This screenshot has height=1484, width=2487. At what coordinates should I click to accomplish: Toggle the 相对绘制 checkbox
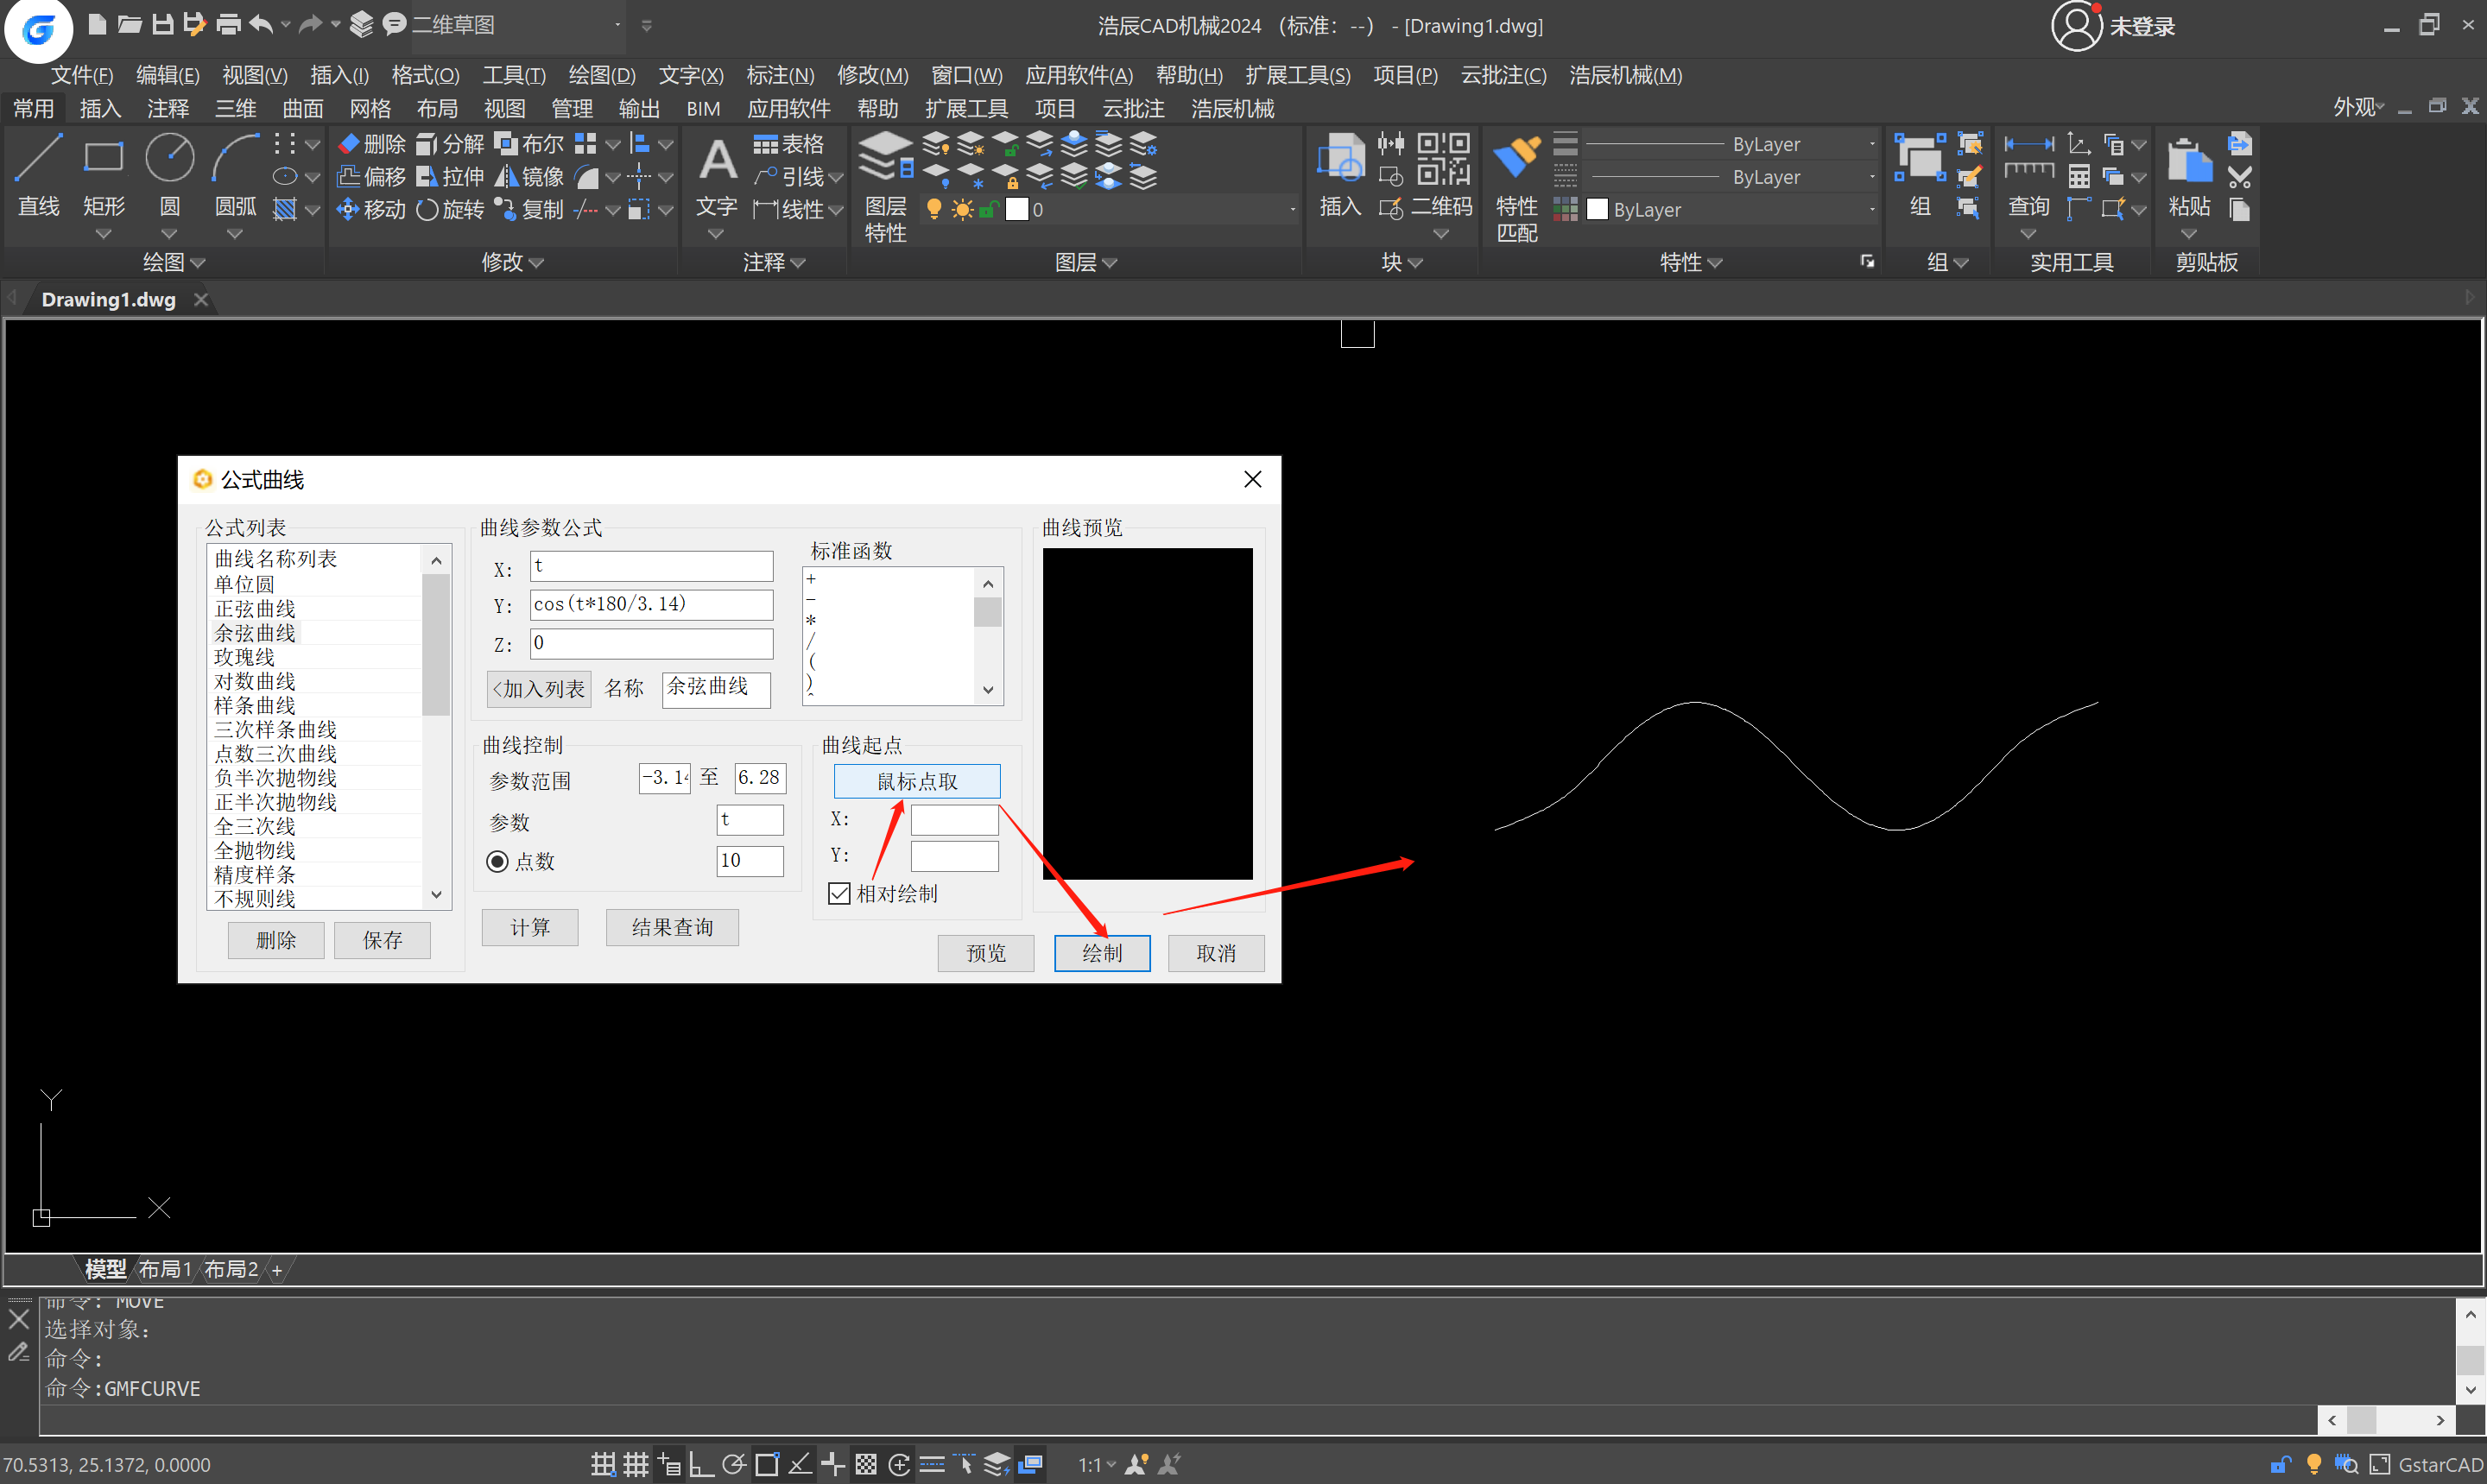(839, 894)
